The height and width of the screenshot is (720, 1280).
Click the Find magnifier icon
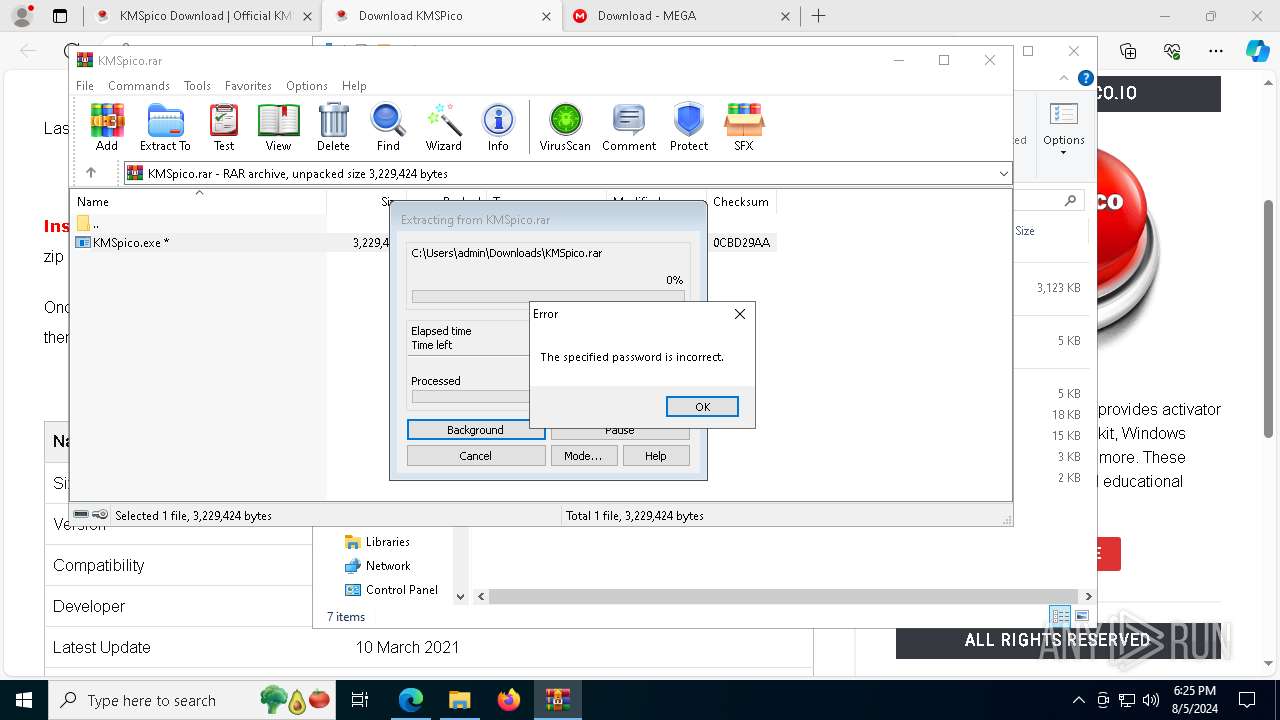pyautogui.click(x=388, y=127)
